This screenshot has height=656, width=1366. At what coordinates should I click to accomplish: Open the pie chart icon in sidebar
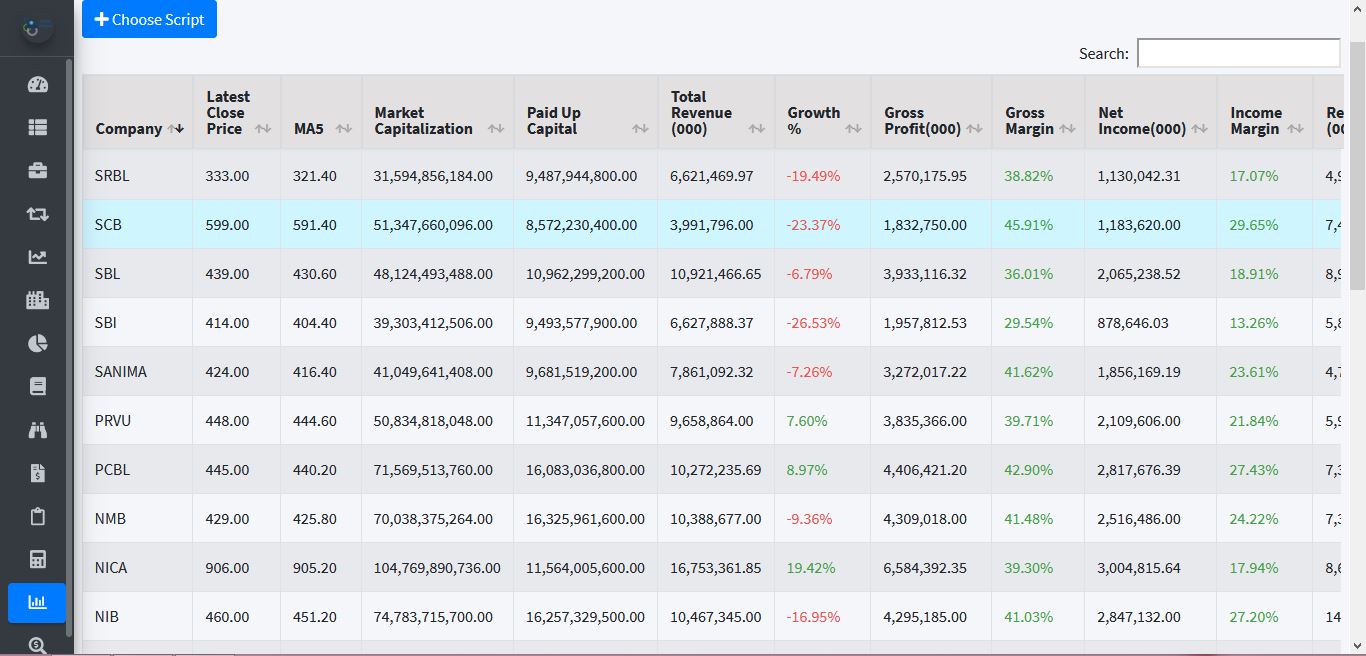tap(37, 344)
